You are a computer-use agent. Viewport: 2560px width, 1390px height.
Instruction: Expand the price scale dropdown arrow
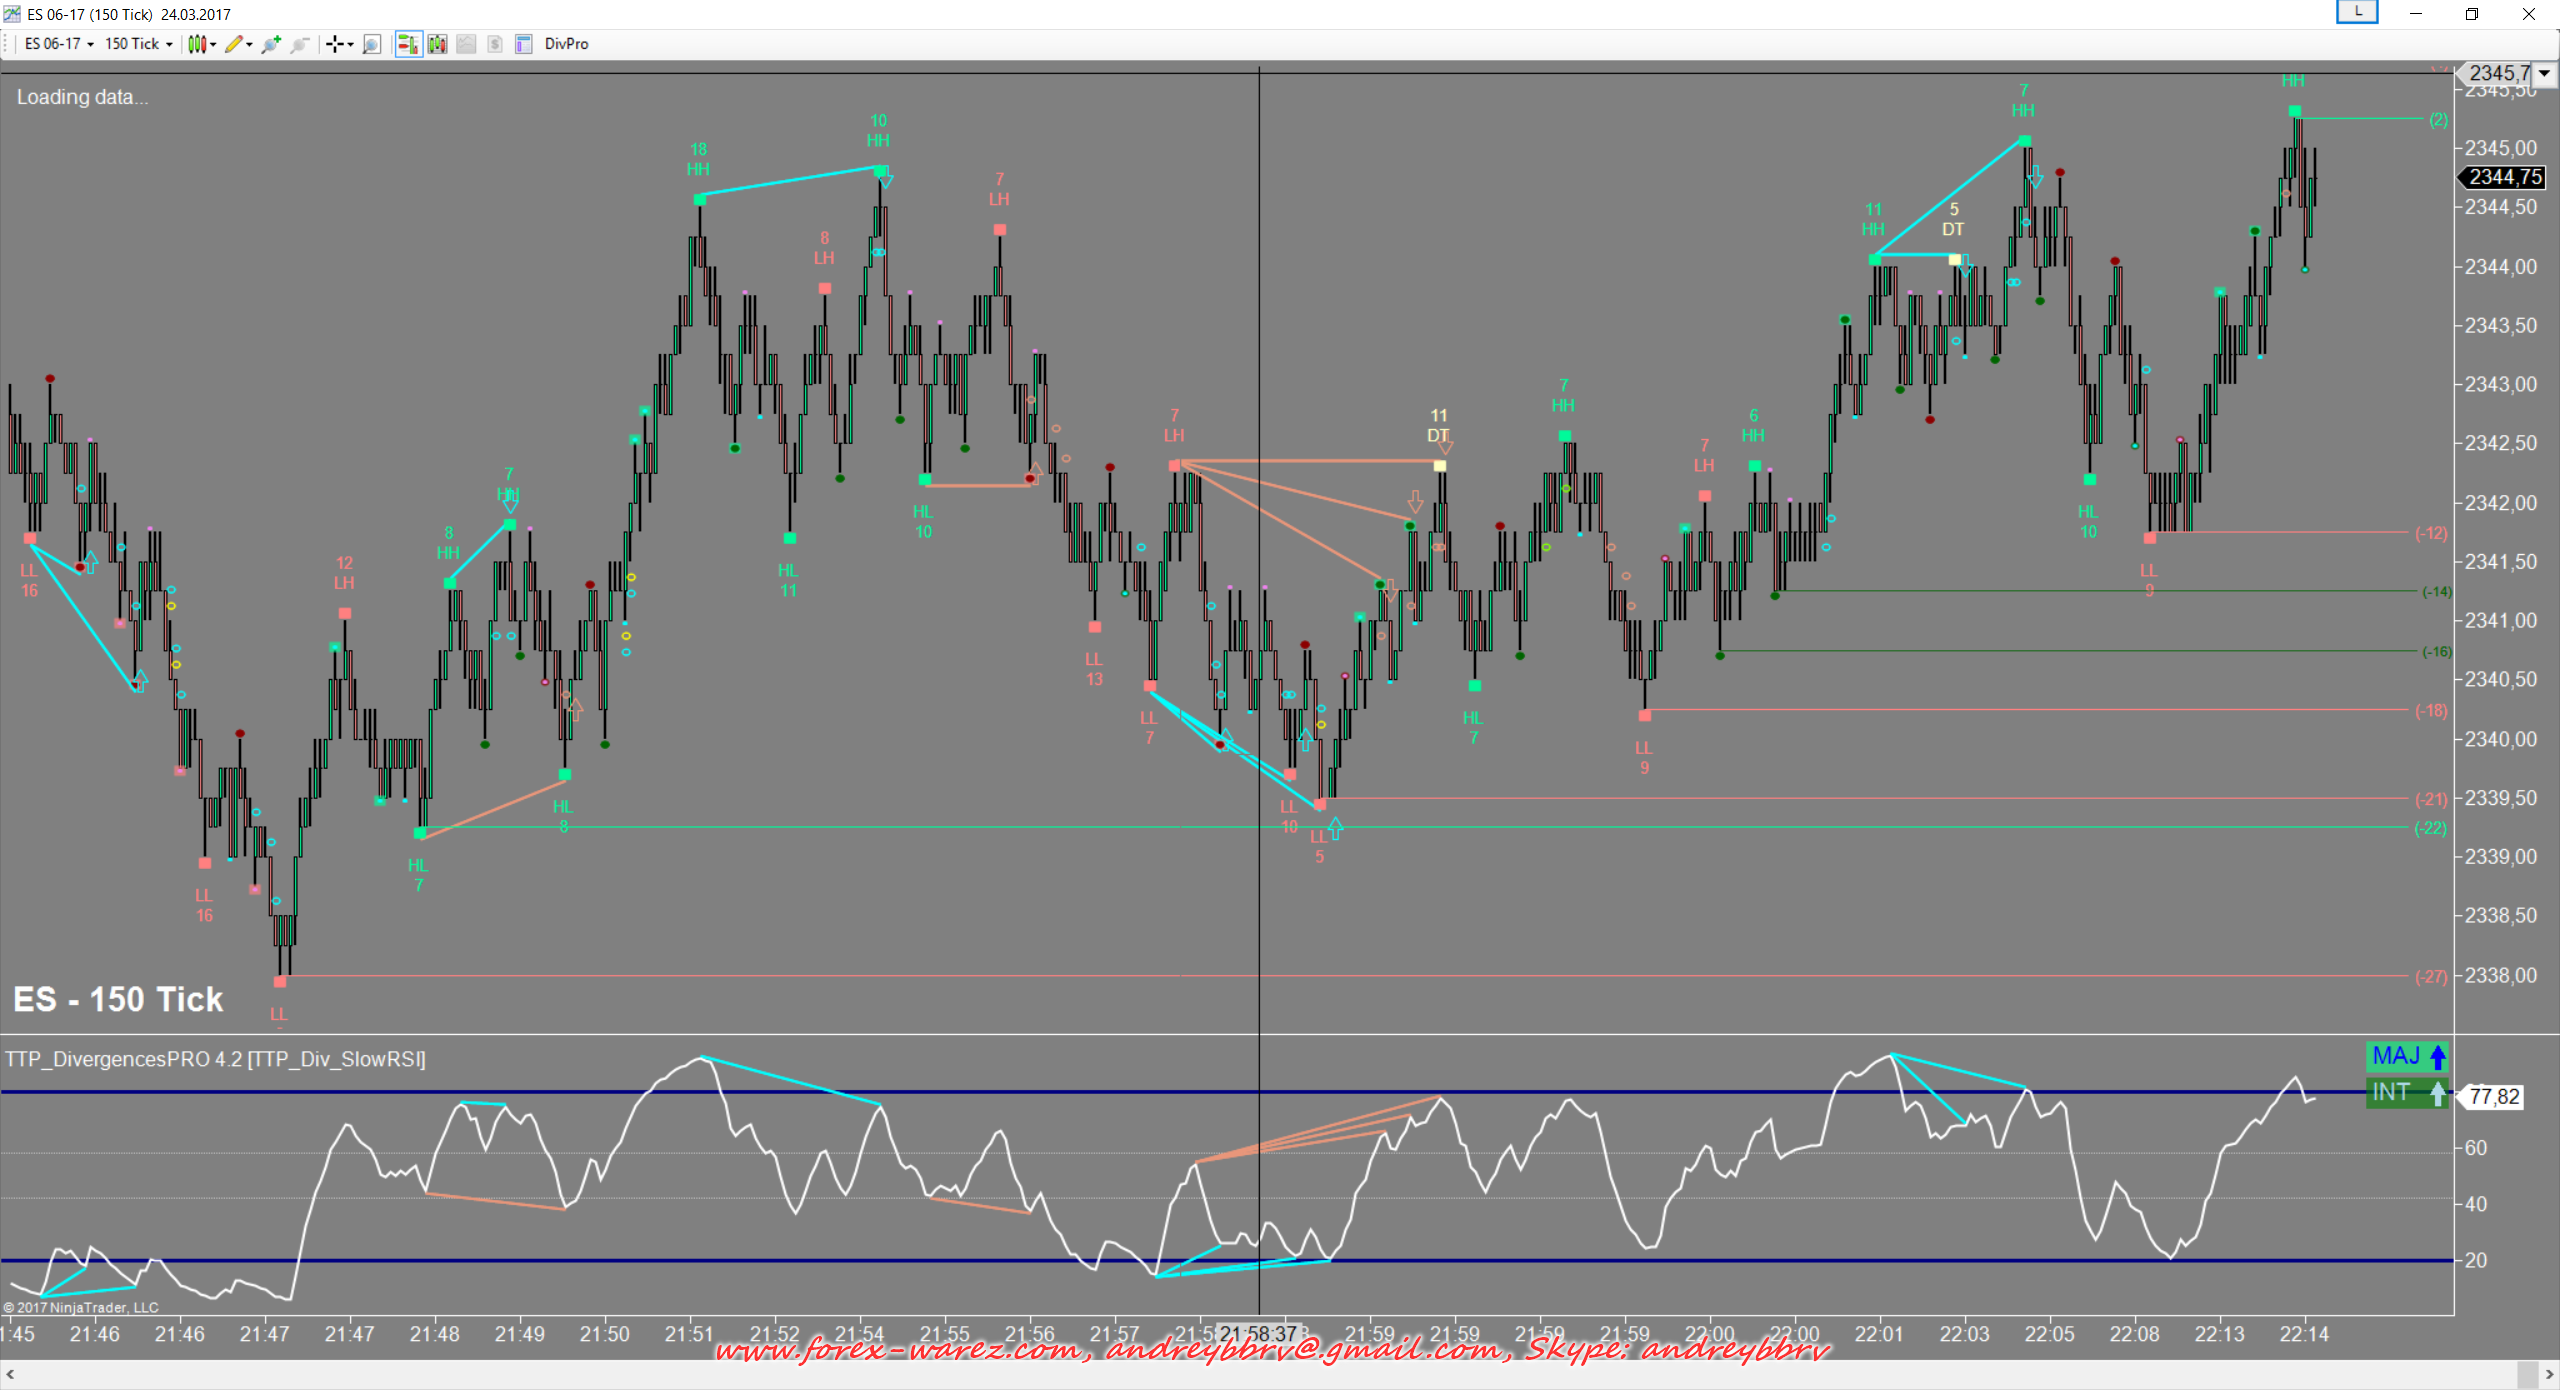click(2544, 73)
